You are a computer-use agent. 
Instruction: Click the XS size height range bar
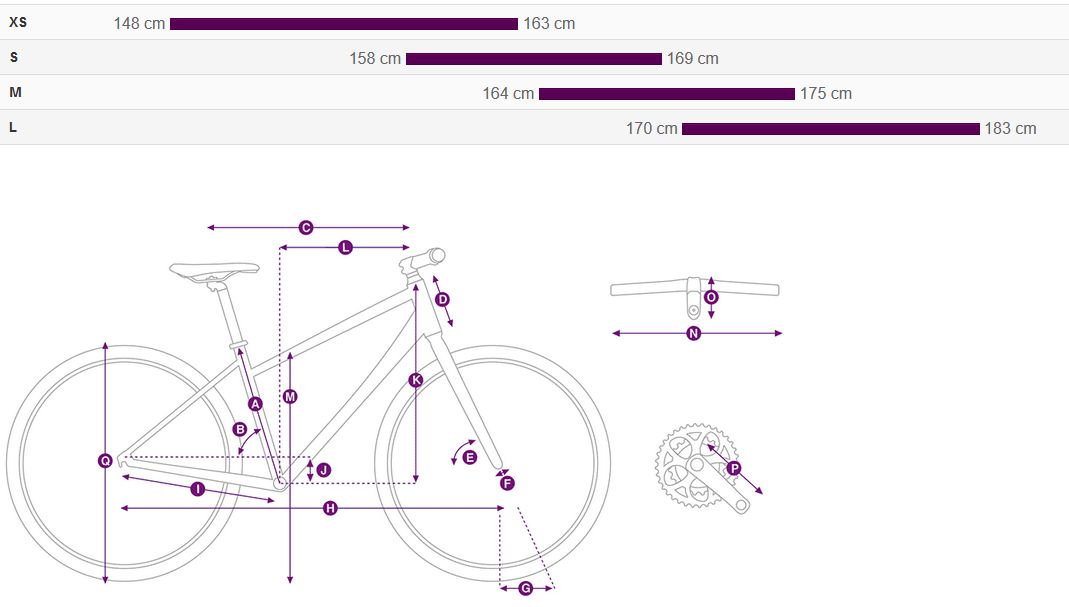coord(344,24)
